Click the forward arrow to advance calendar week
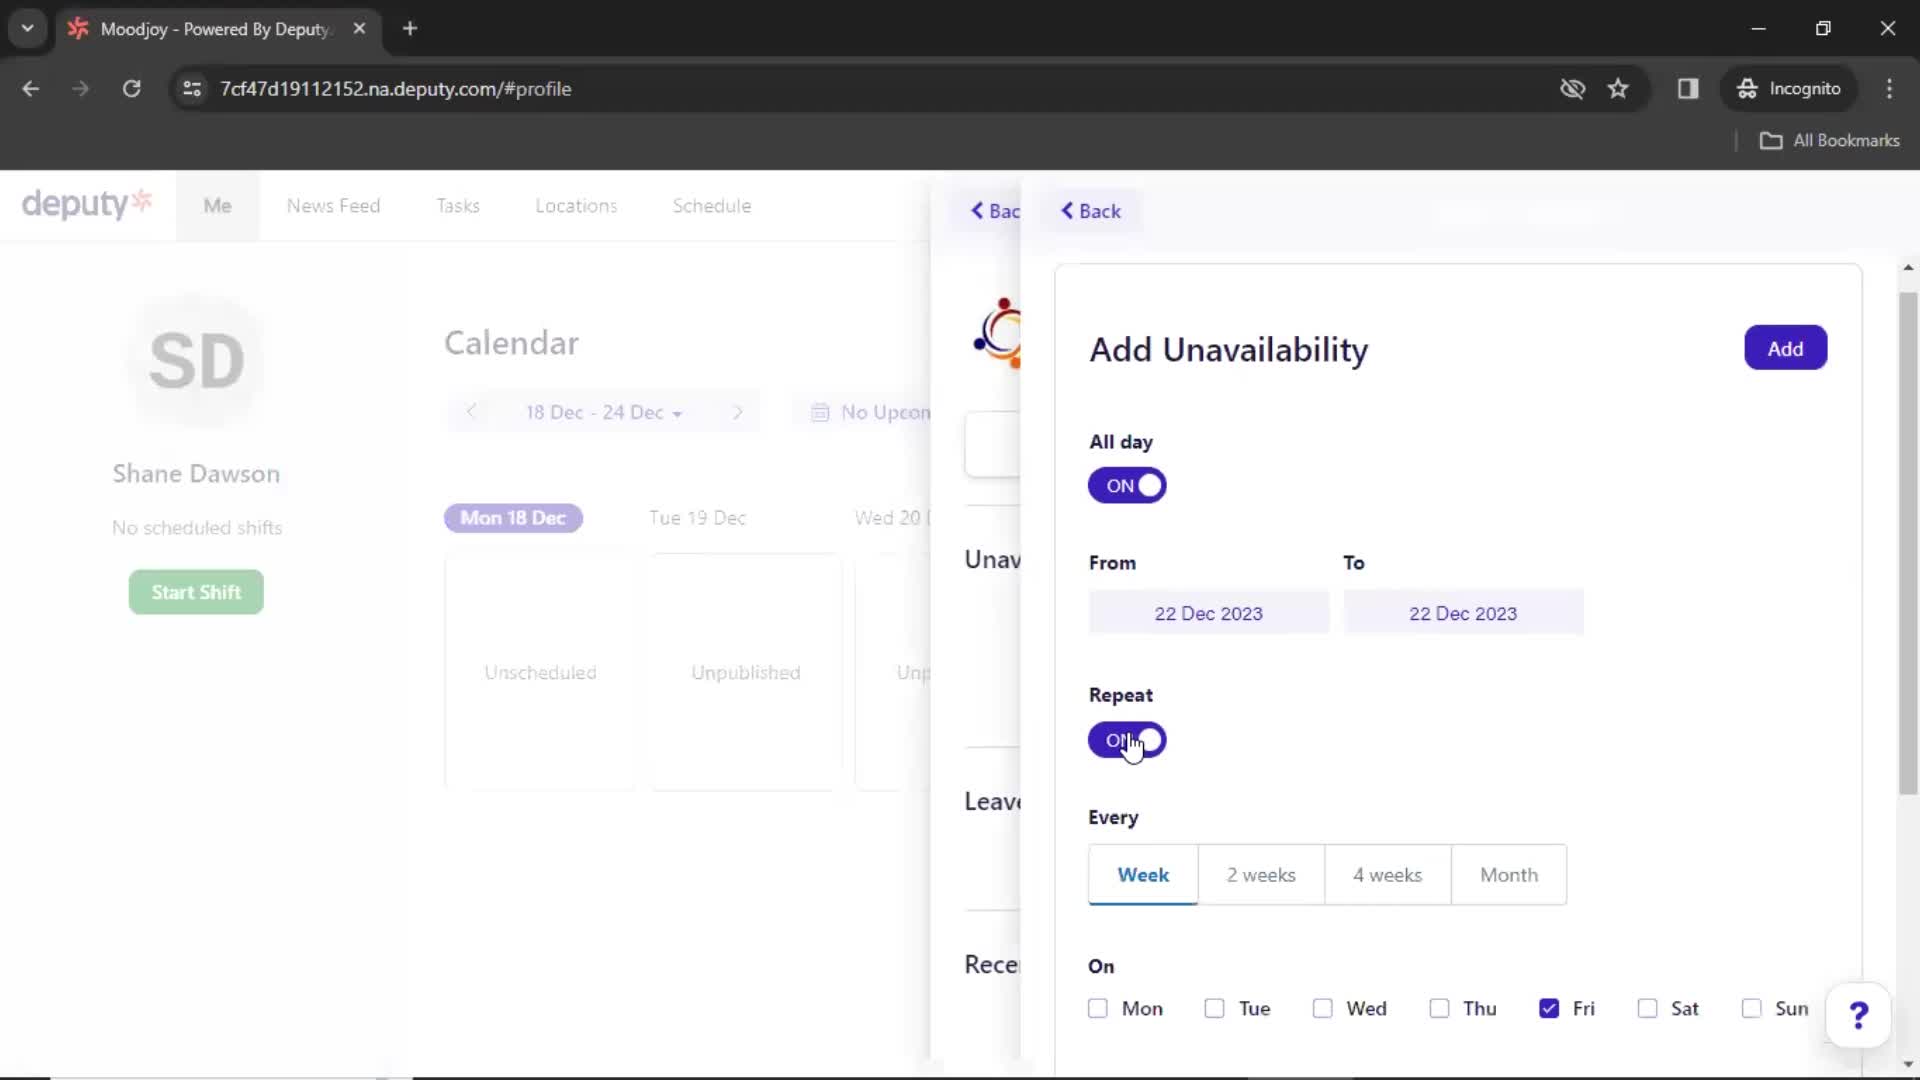Image resolution: width=1920 pixels, height=1080 pixels. (x=737, y=411)
